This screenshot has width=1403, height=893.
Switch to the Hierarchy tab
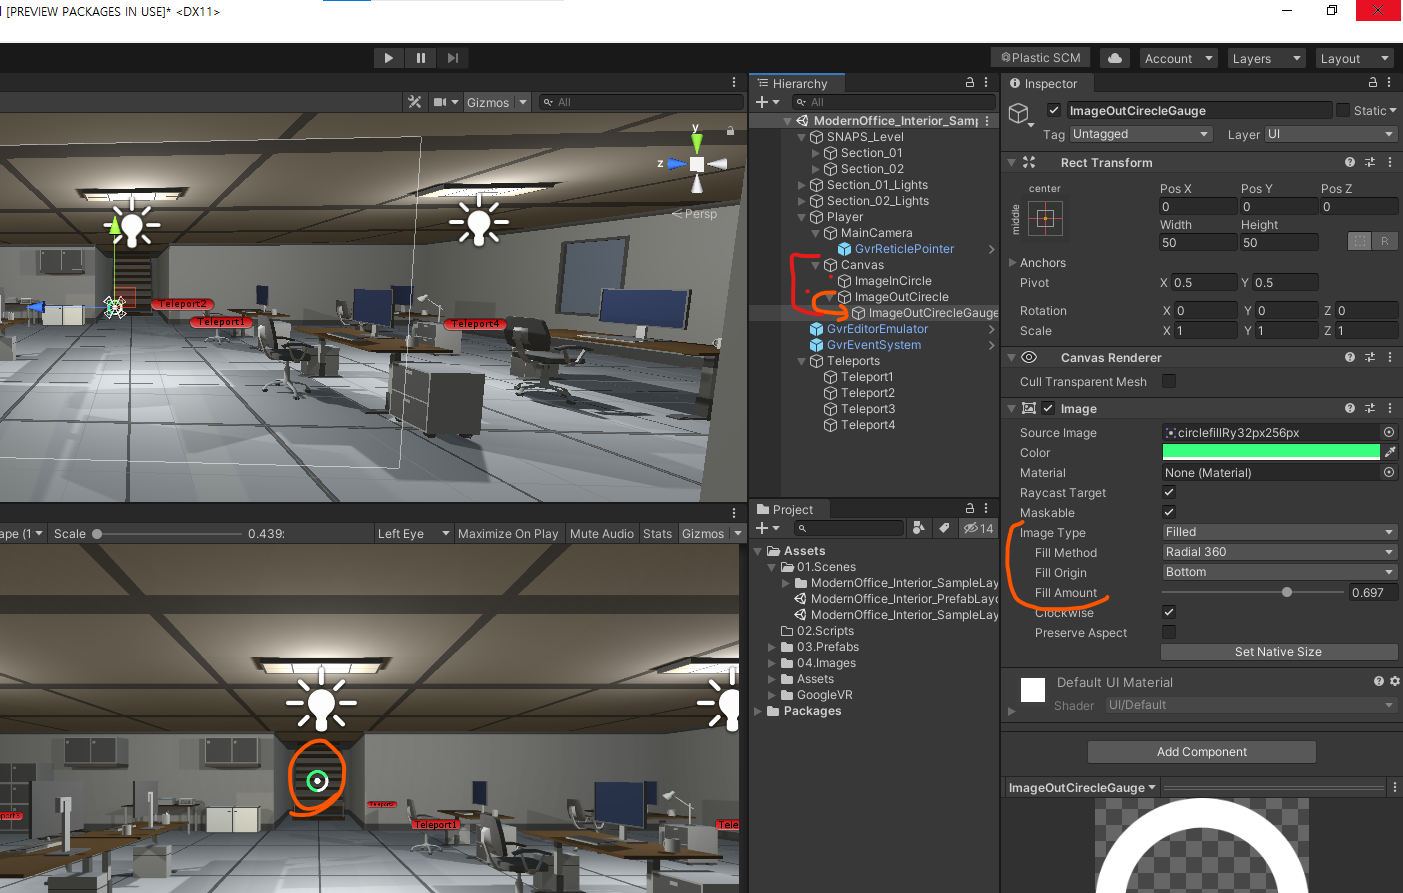798,84
